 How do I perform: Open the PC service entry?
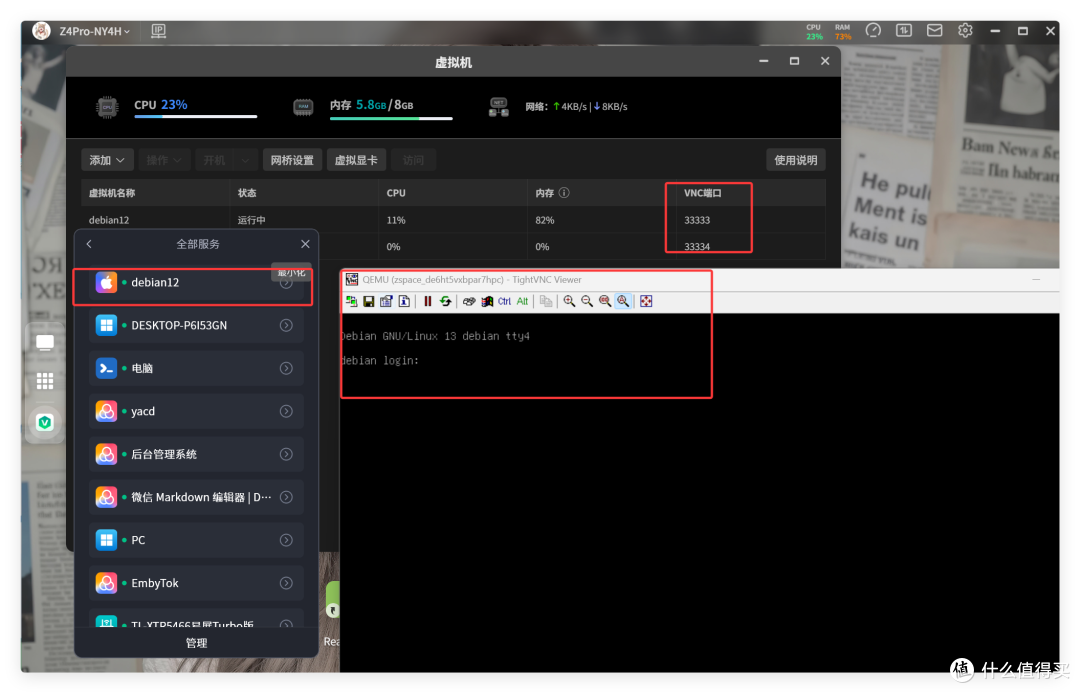tap(196, 540)
